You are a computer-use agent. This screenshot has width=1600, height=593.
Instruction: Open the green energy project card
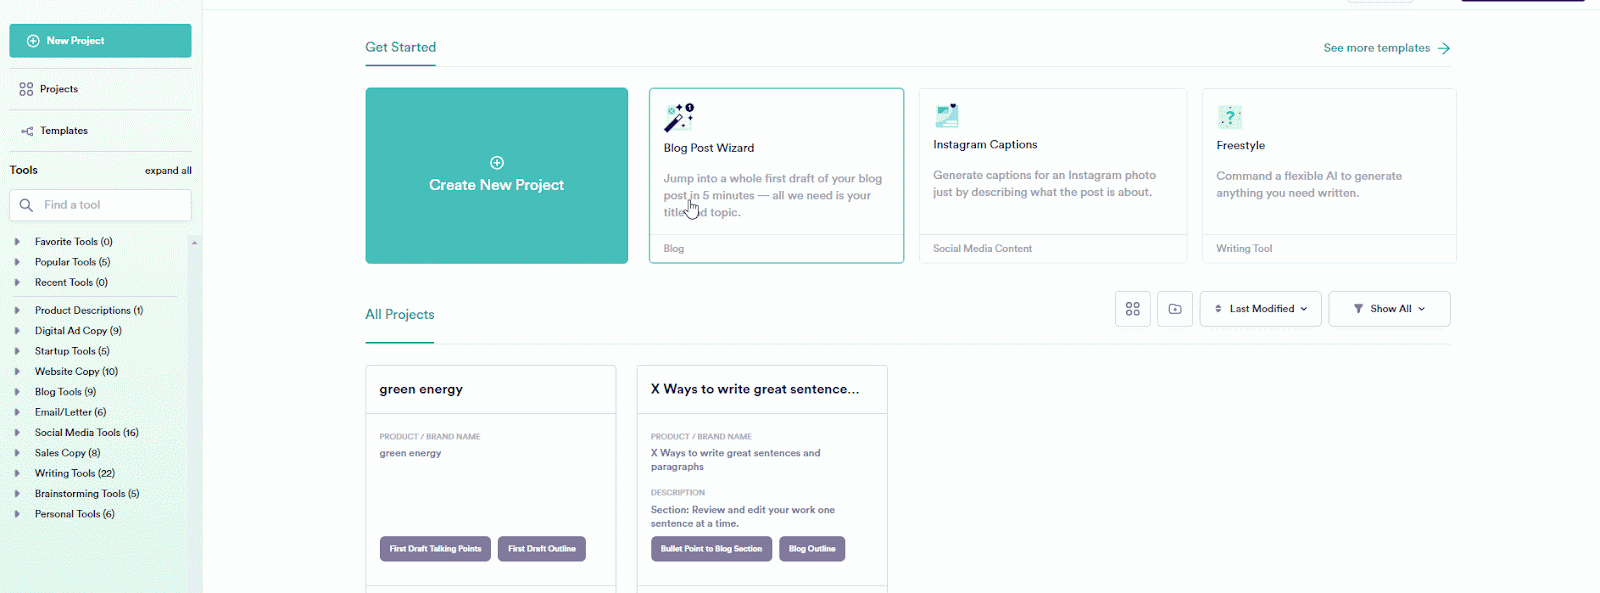490,389
